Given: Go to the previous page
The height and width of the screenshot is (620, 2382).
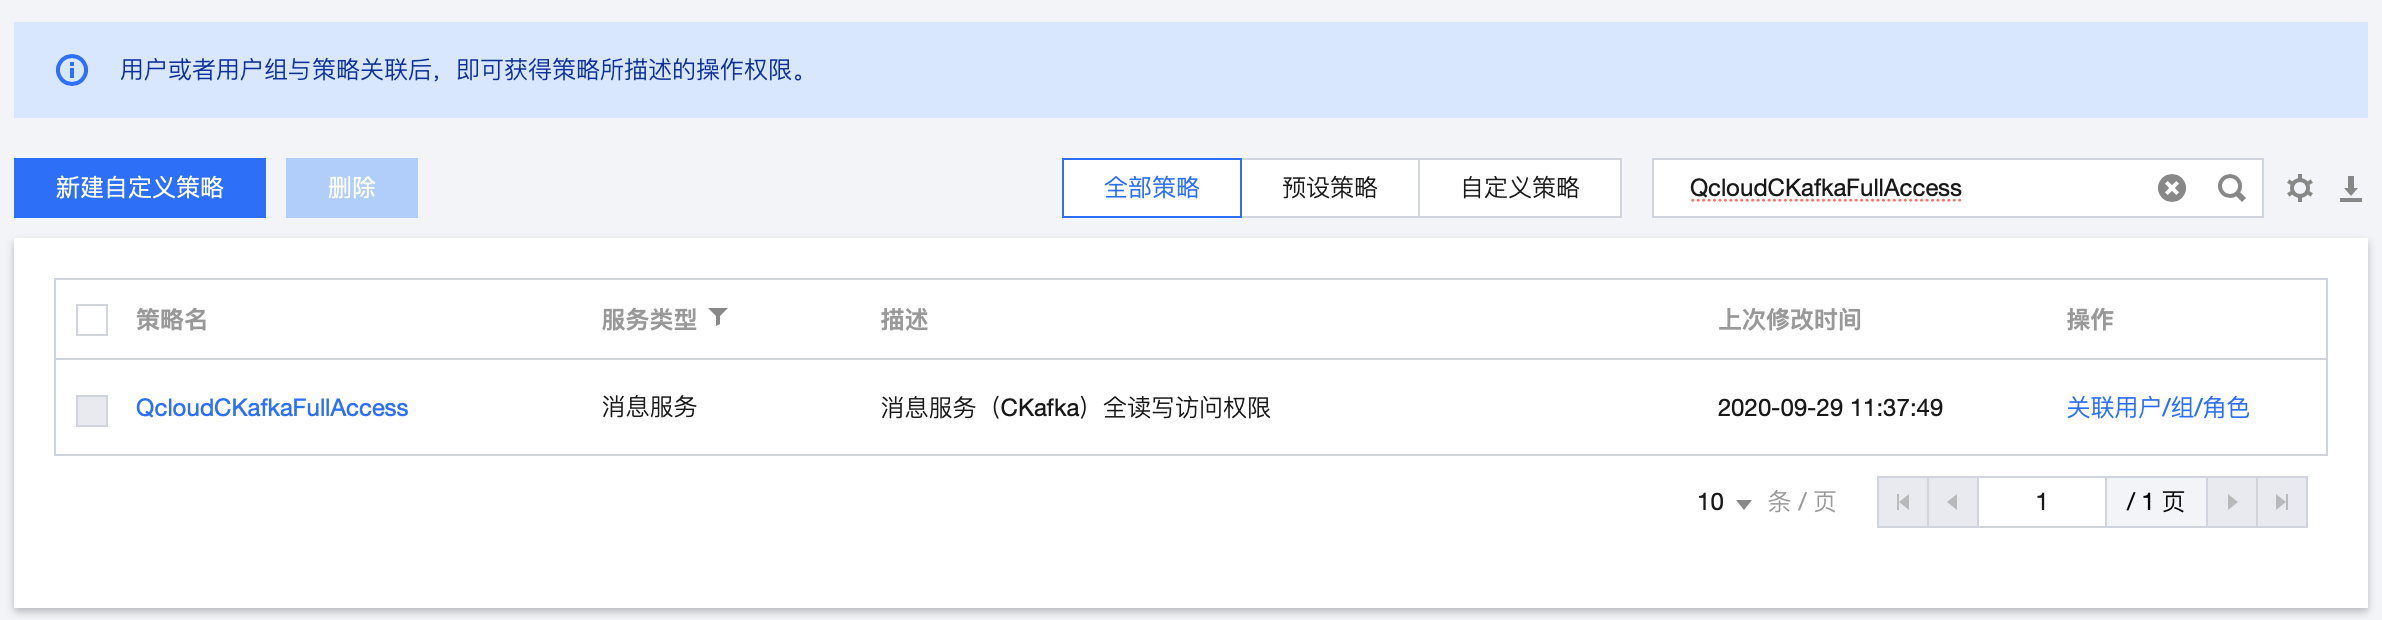Looking at the screenshot, I should click(1953, 502).
